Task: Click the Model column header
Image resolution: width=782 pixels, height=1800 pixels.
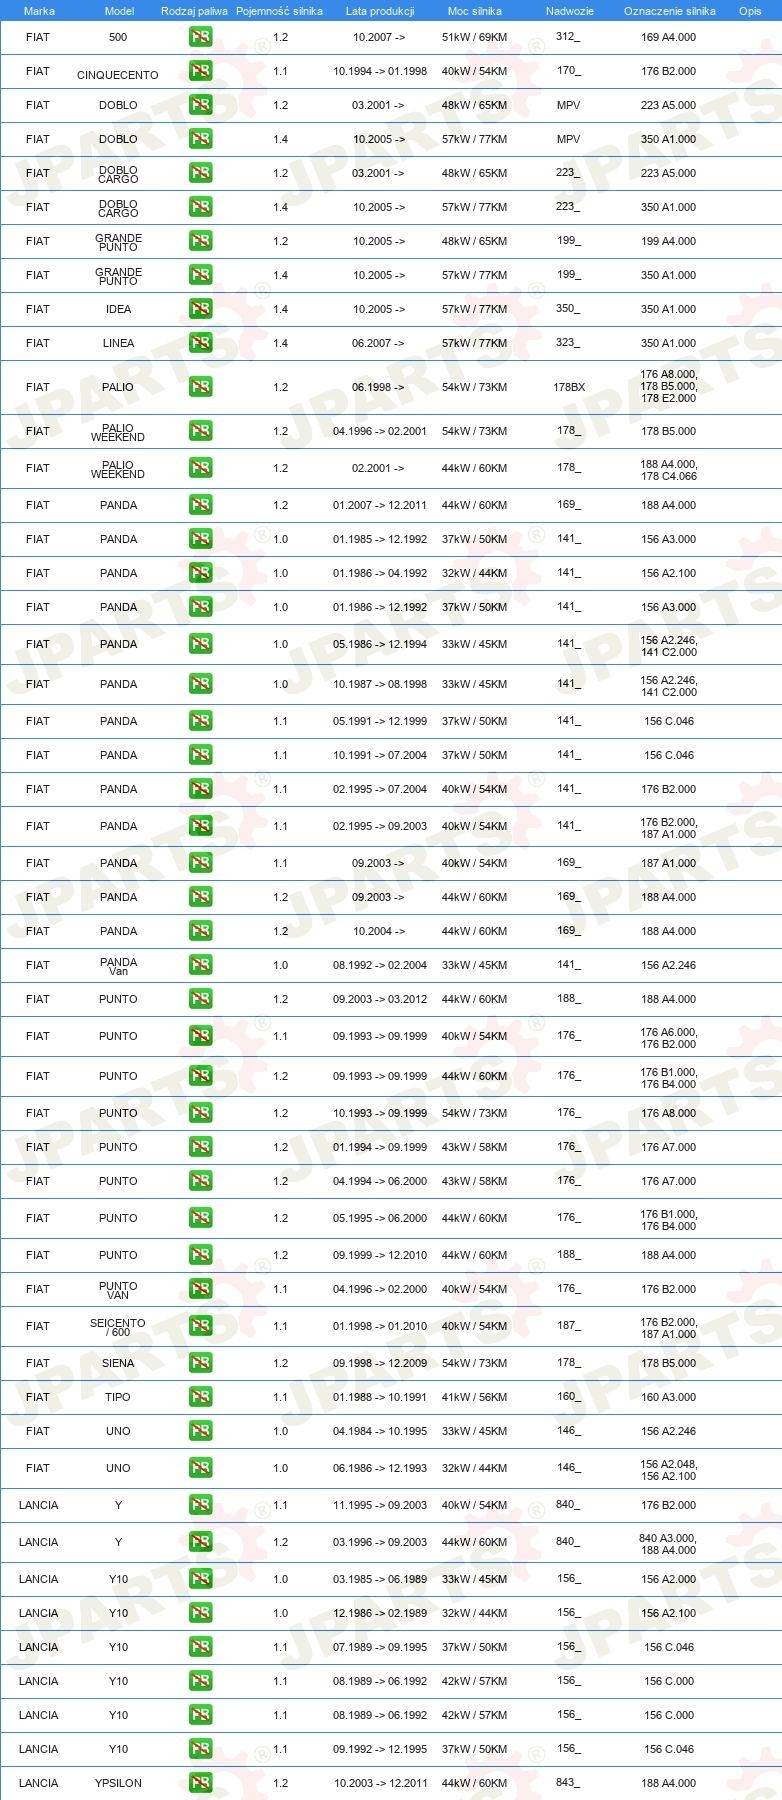Action: point(119,11)
